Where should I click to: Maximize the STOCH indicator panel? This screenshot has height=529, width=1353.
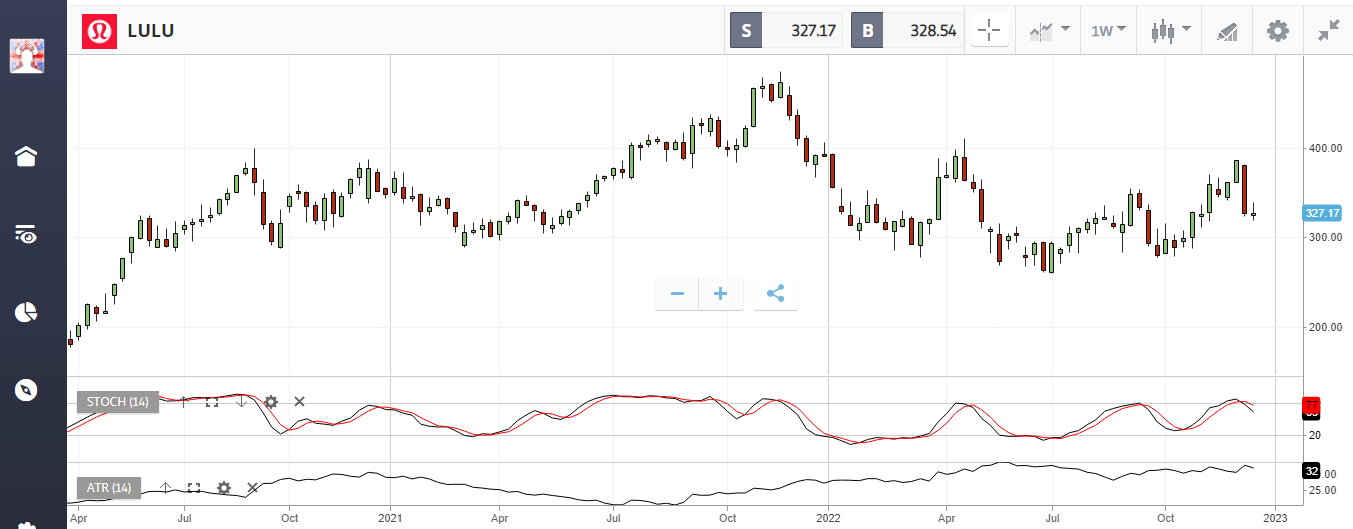tap(212, 402)
